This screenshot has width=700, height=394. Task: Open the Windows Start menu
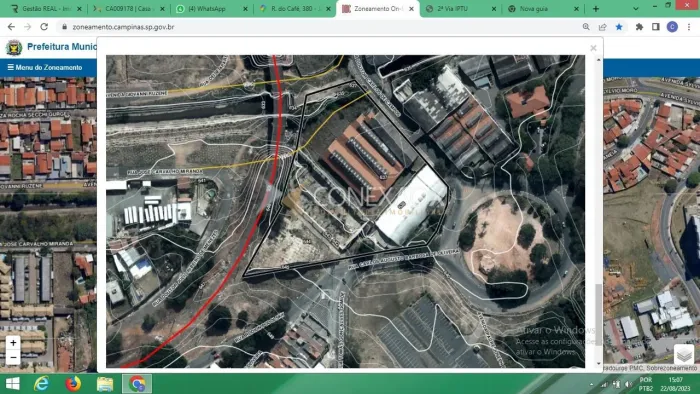(12, 384)
